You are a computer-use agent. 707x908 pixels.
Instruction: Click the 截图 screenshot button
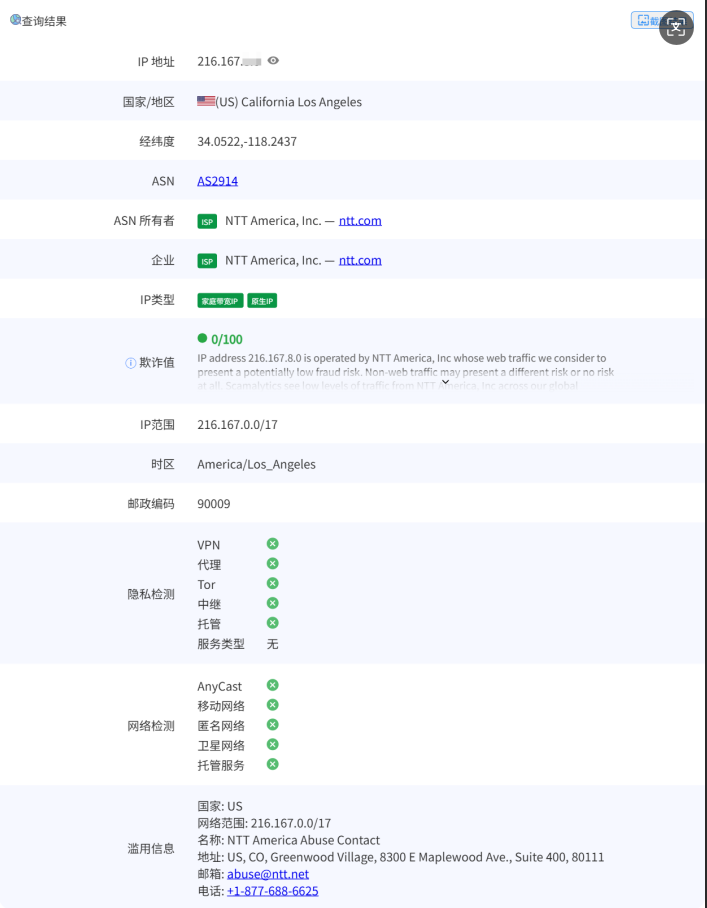click(x=645, y=20)
